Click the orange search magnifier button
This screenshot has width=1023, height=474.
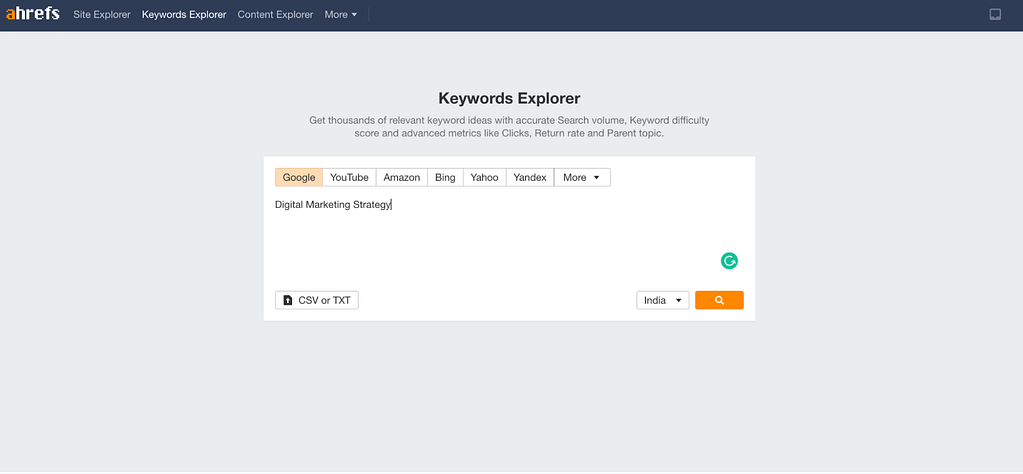(x=719, y=300)
